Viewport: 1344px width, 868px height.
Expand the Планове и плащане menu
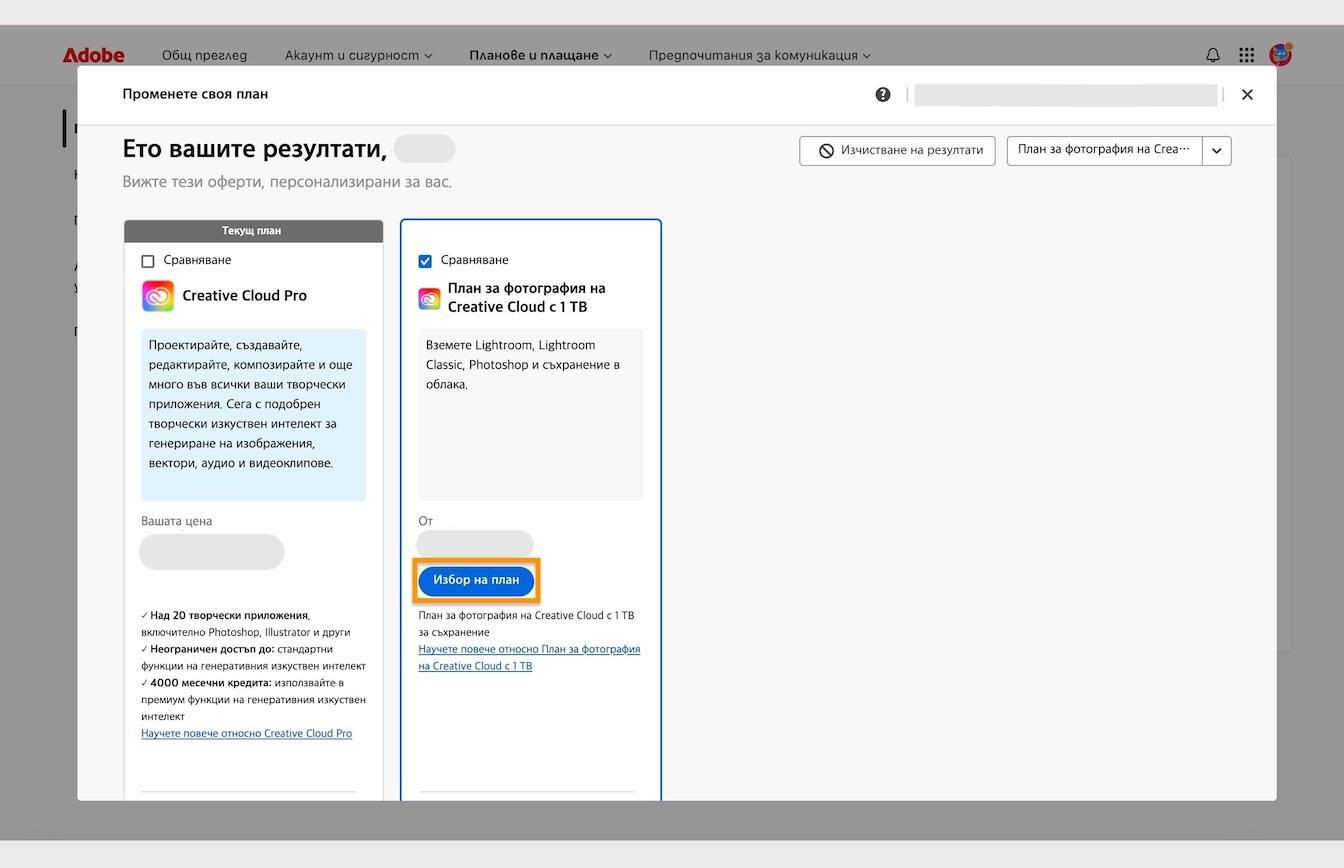click(x=540, y=55)
